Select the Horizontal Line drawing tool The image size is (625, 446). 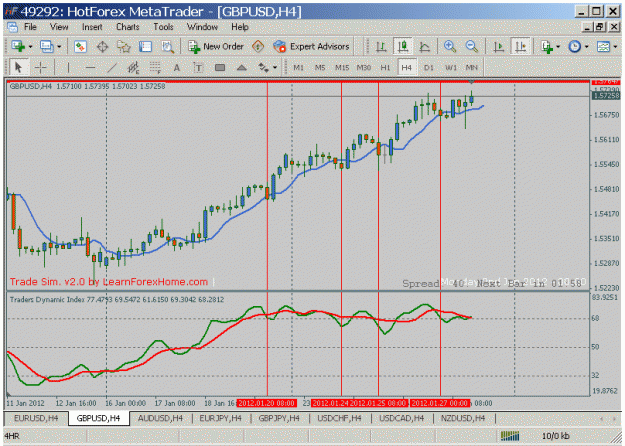click(90, 68)
